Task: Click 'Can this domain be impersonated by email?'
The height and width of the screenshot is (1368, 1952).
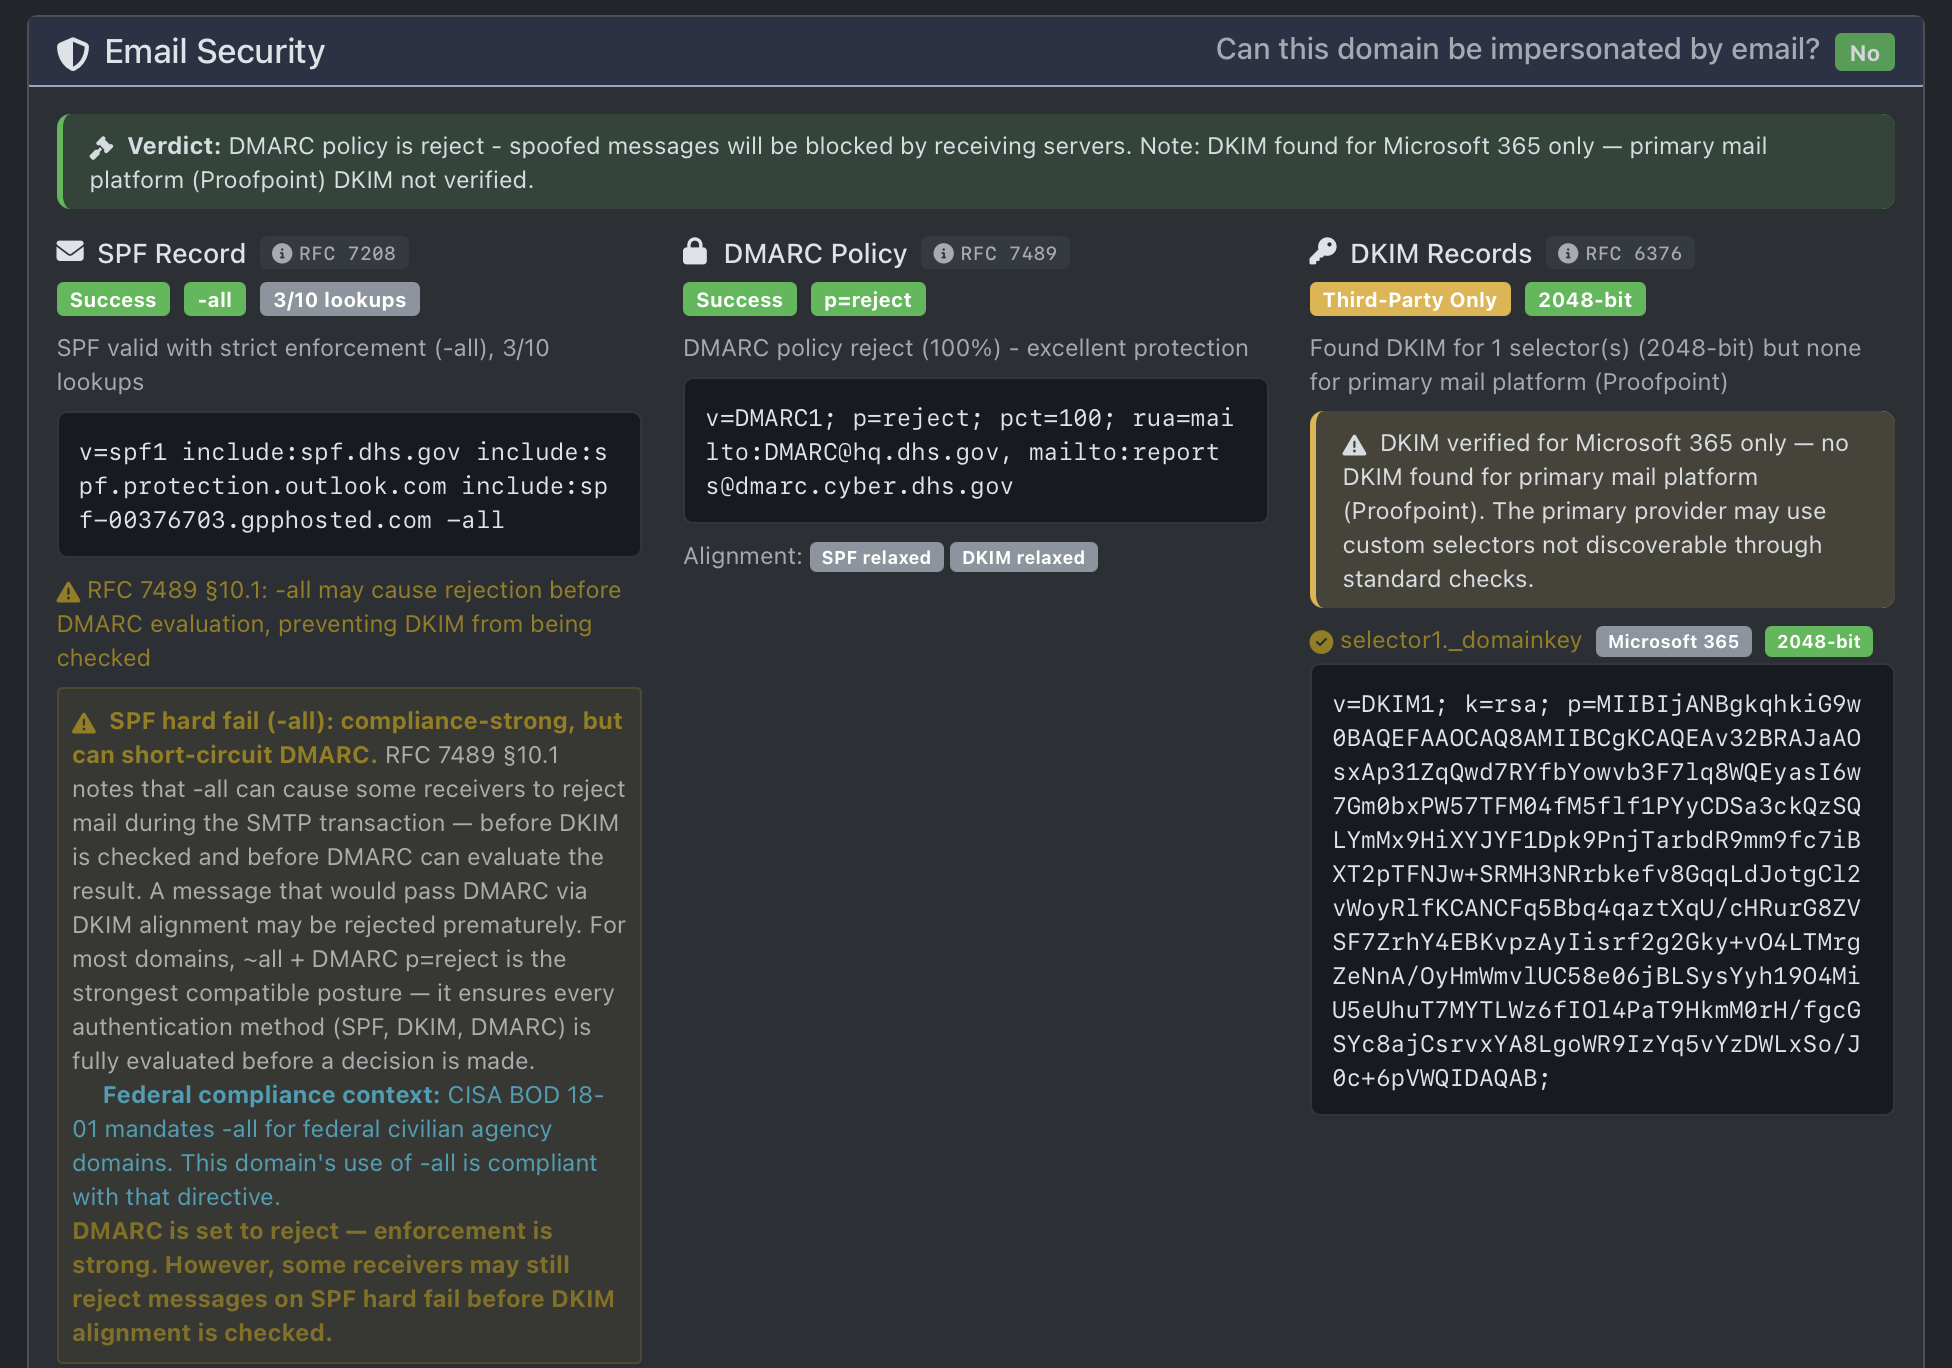Action: pyautogui.click(x=1517, y=49)
